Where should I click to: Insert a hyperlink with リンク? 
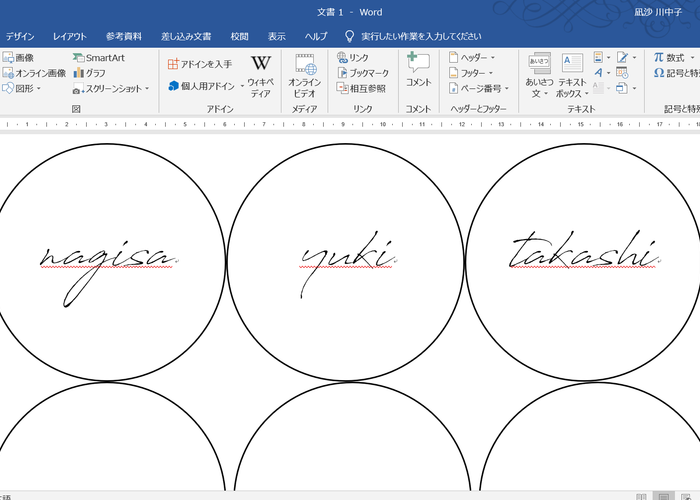[x=353, y=58]
